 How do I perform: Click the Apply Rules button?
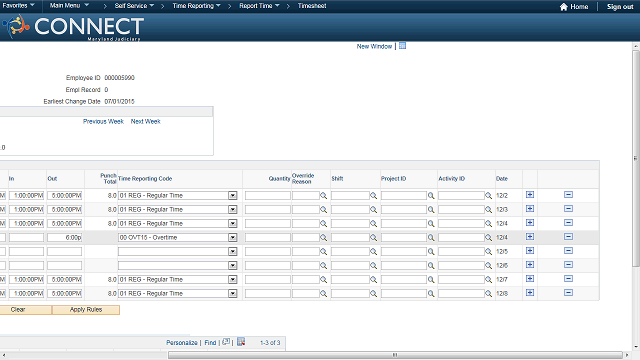click(86, 310)
